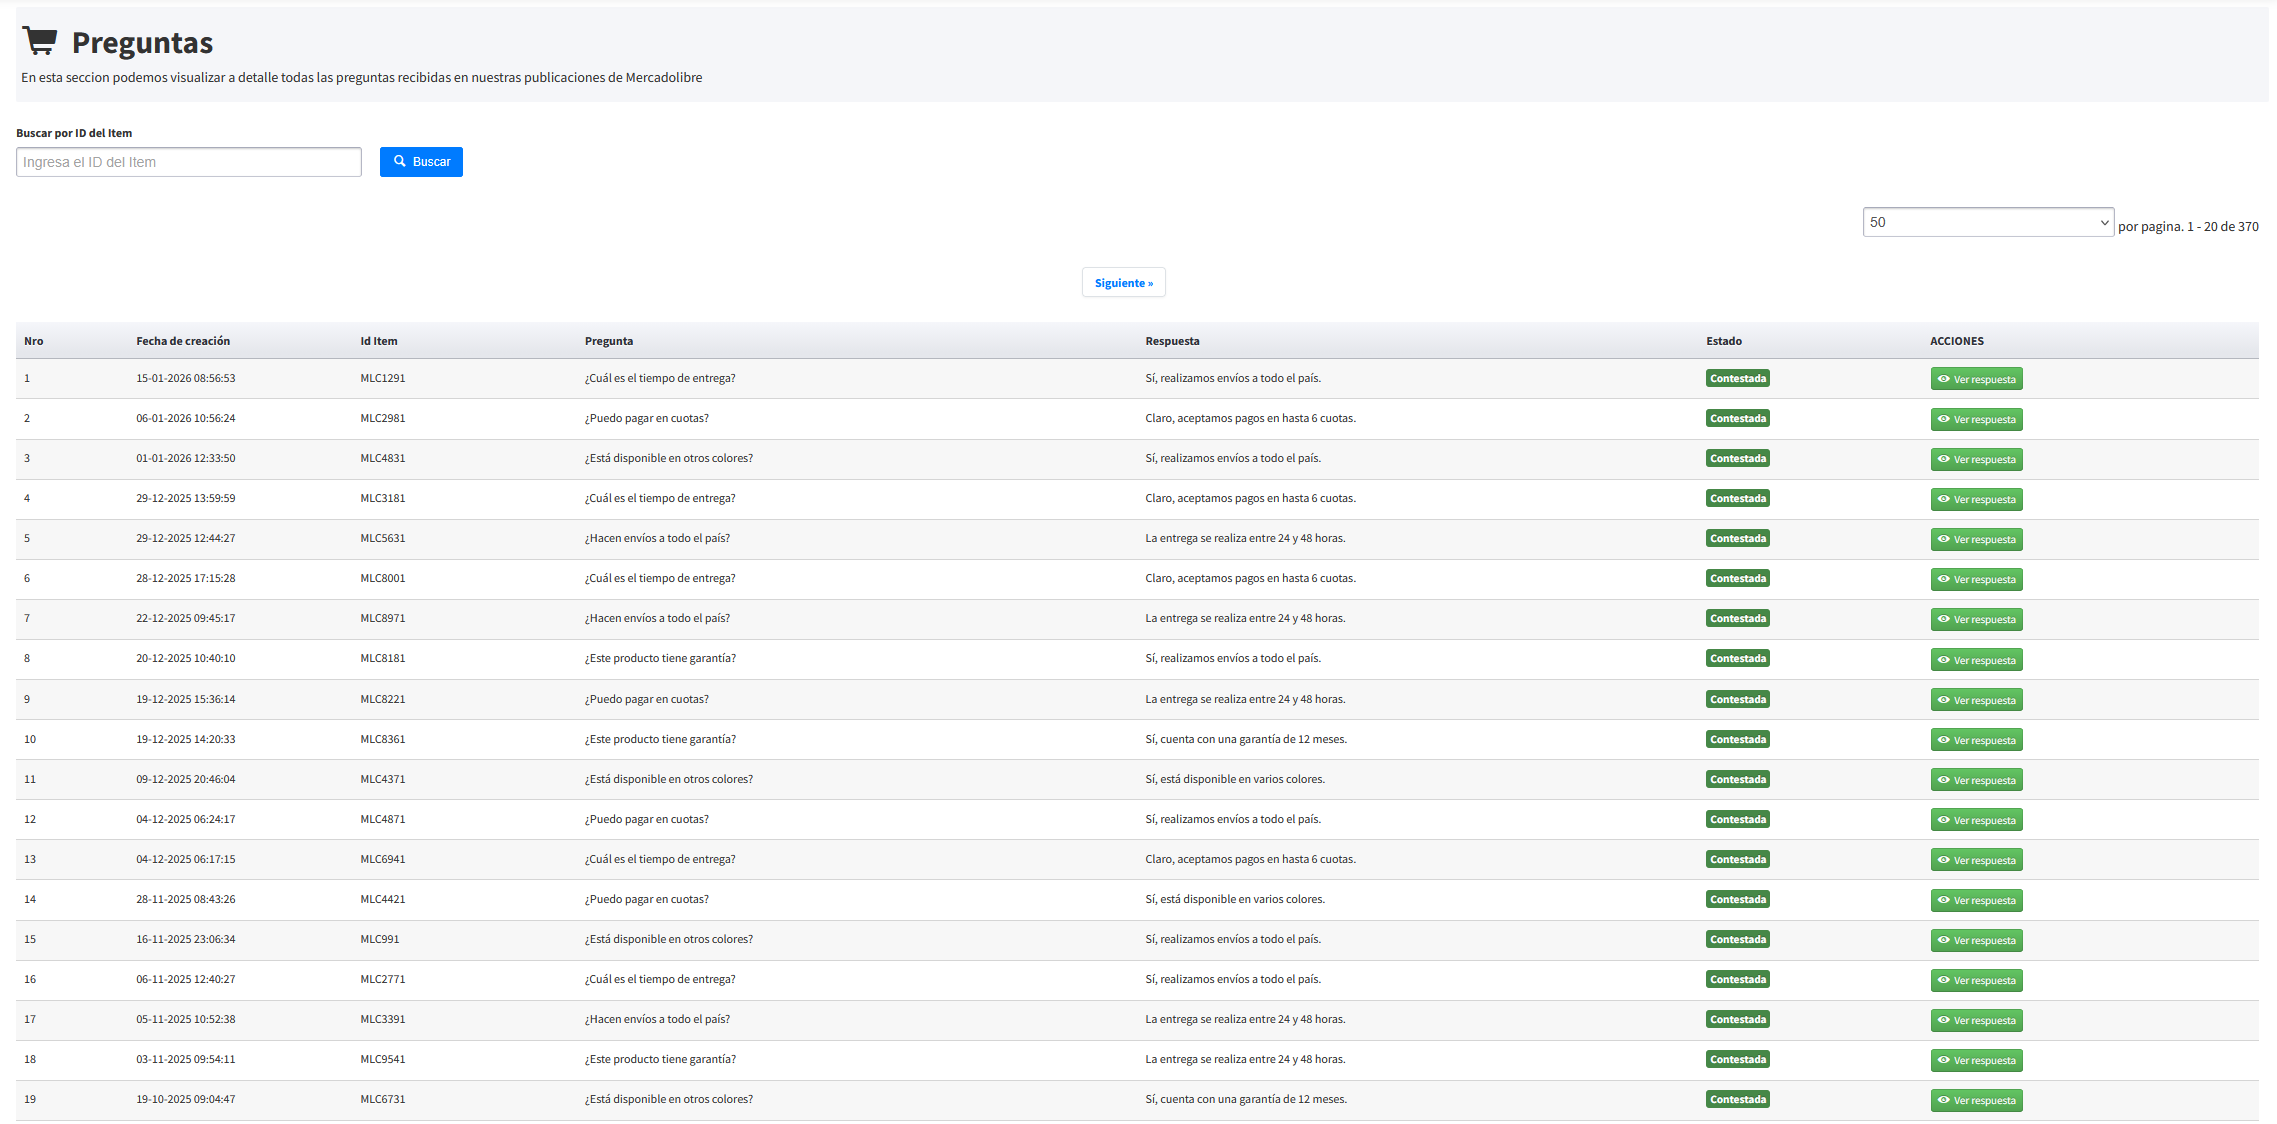Click the Estado column header
Viewport: 2277px width, 1124px height.
1723,341
